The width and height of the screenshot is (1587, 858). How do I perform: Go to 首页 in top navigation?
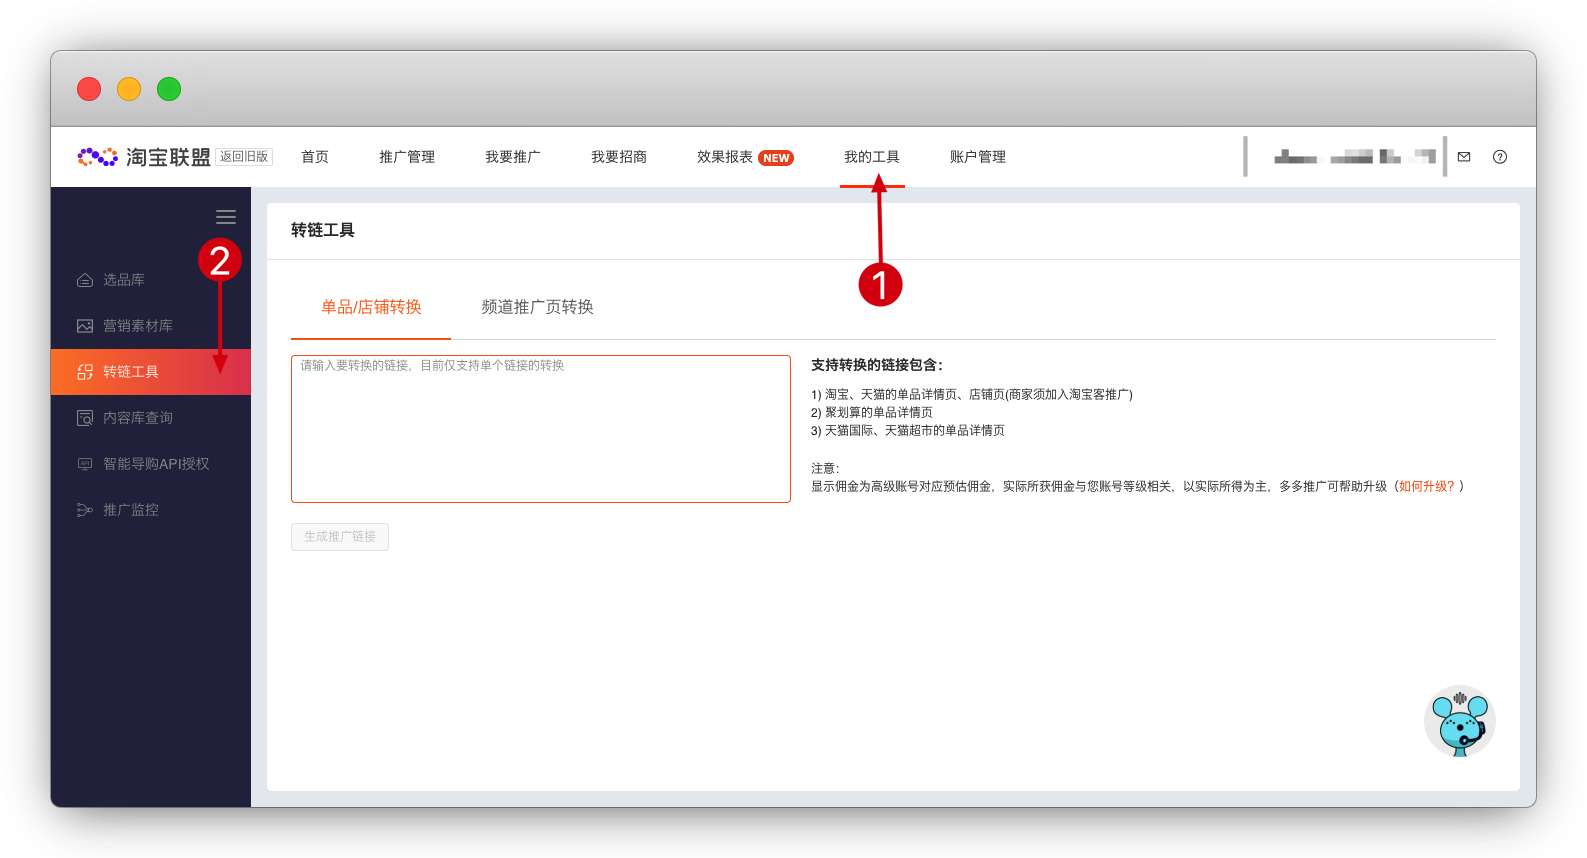[315, 157]
